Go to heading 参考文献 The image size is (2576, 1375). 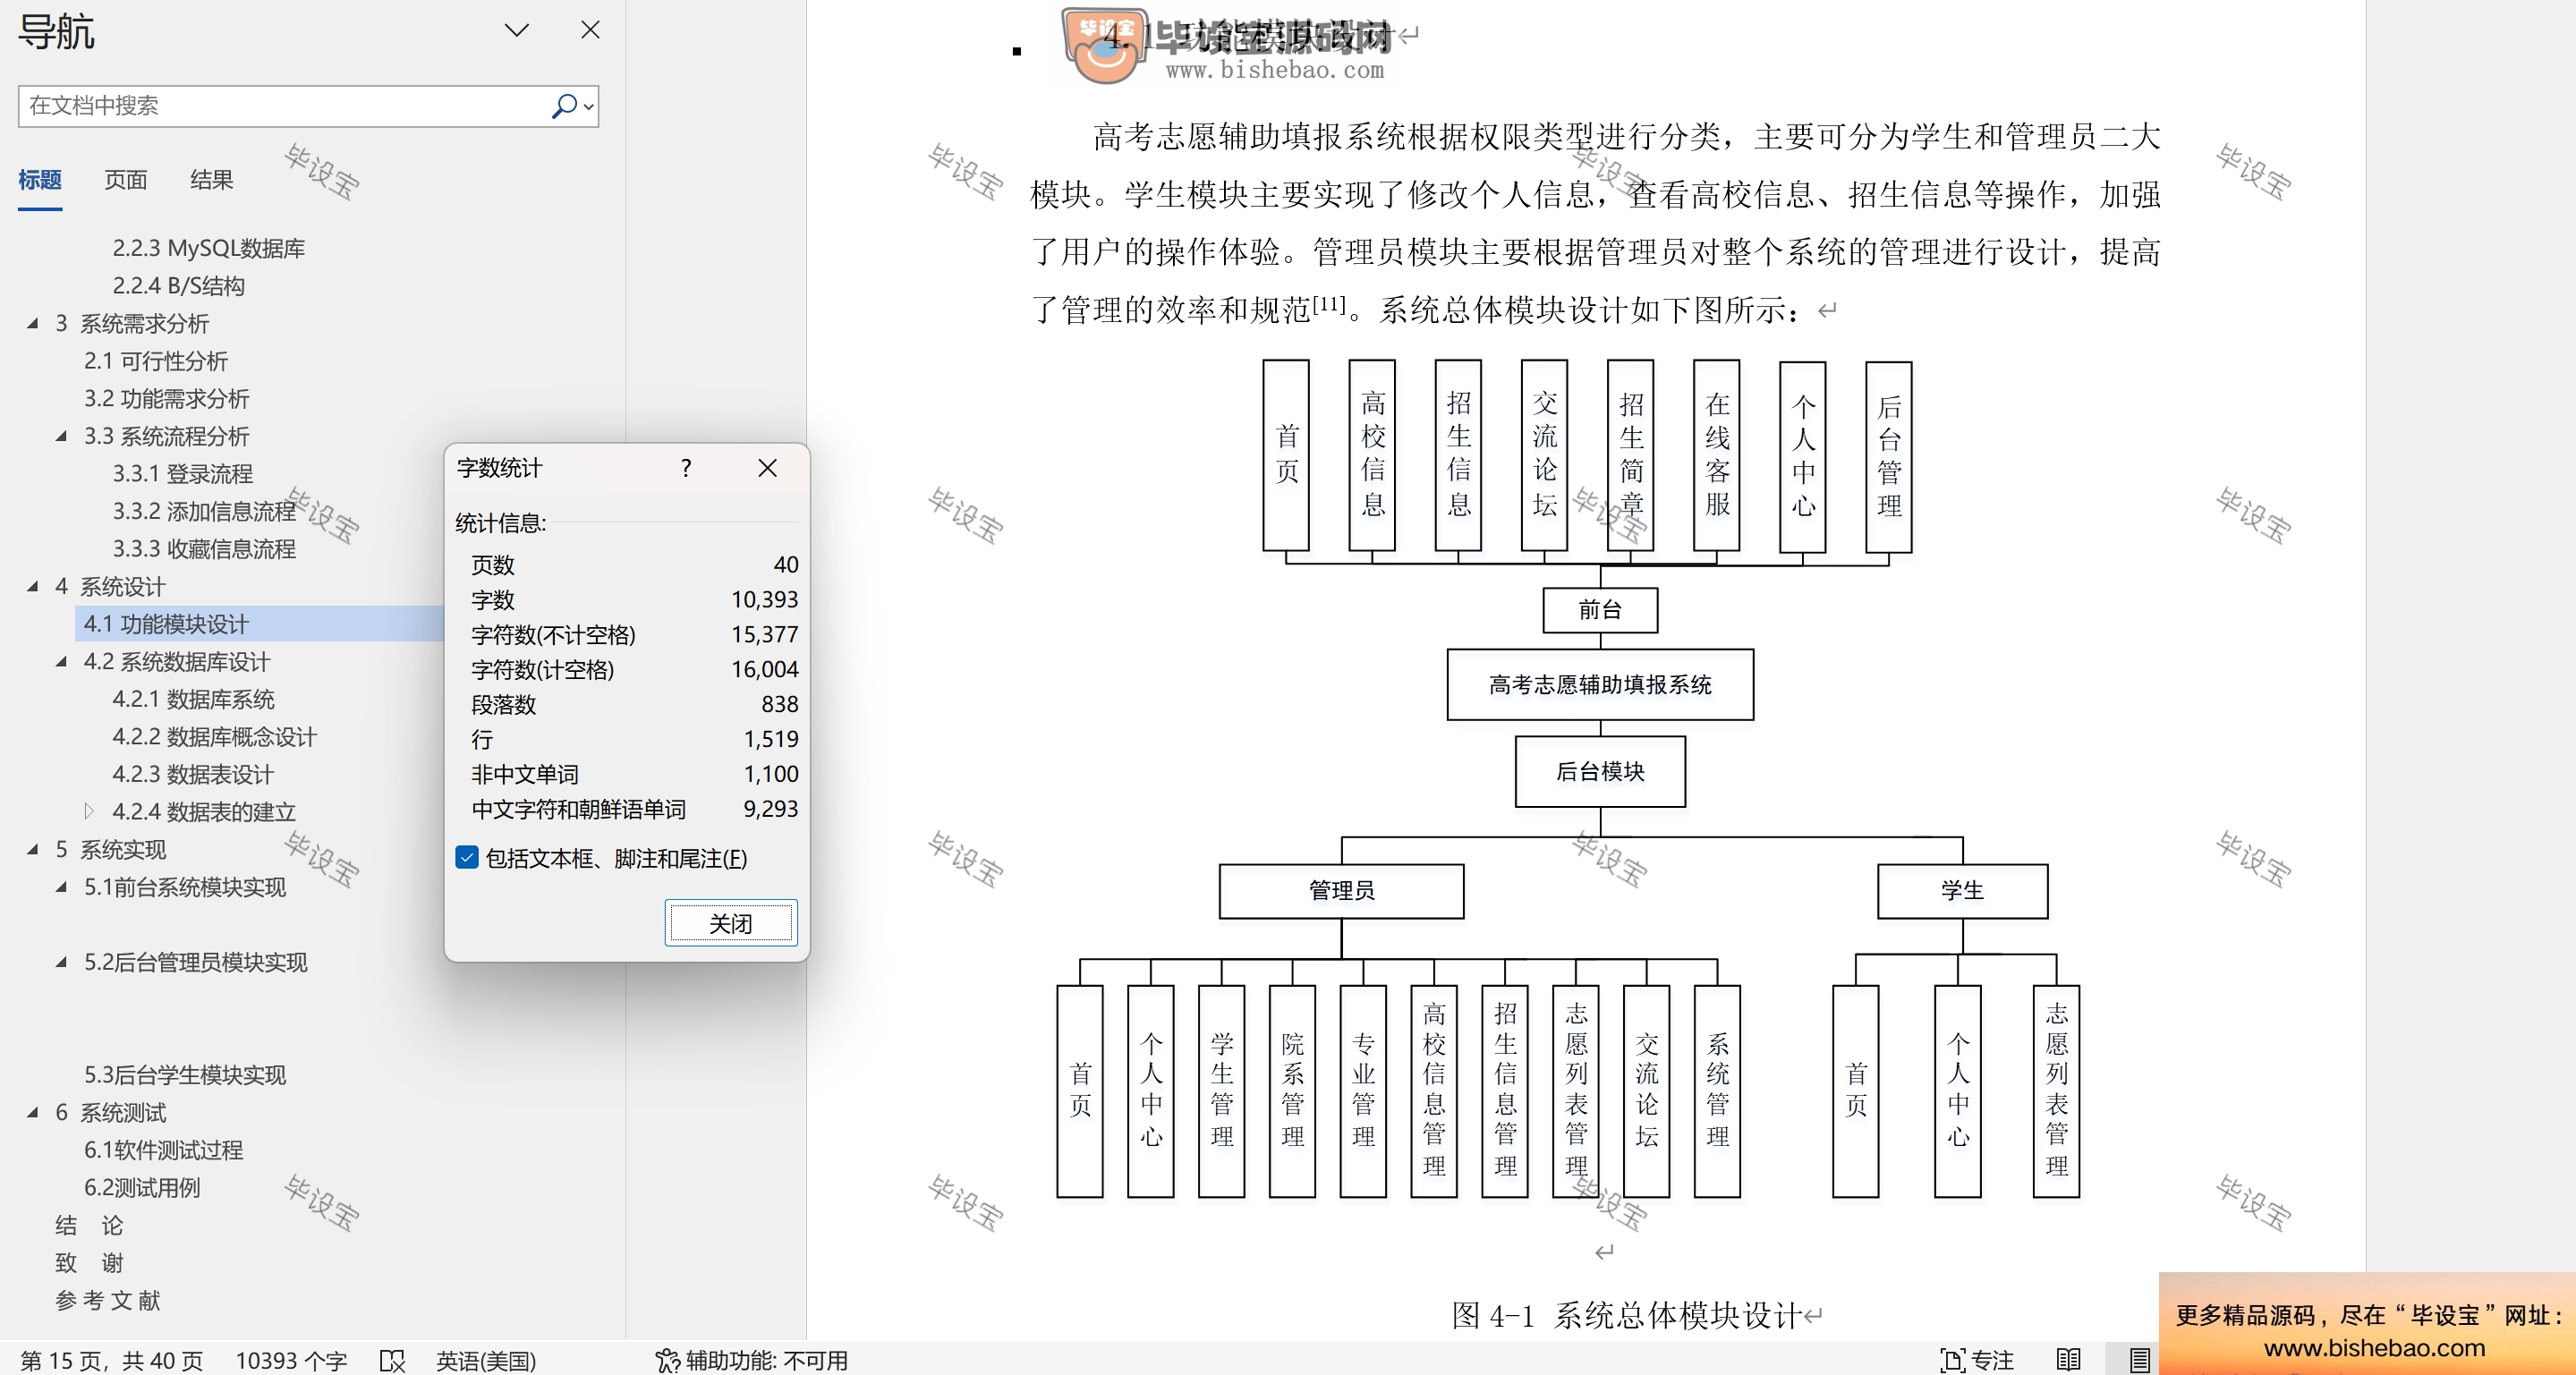(x=108, y=1300)
